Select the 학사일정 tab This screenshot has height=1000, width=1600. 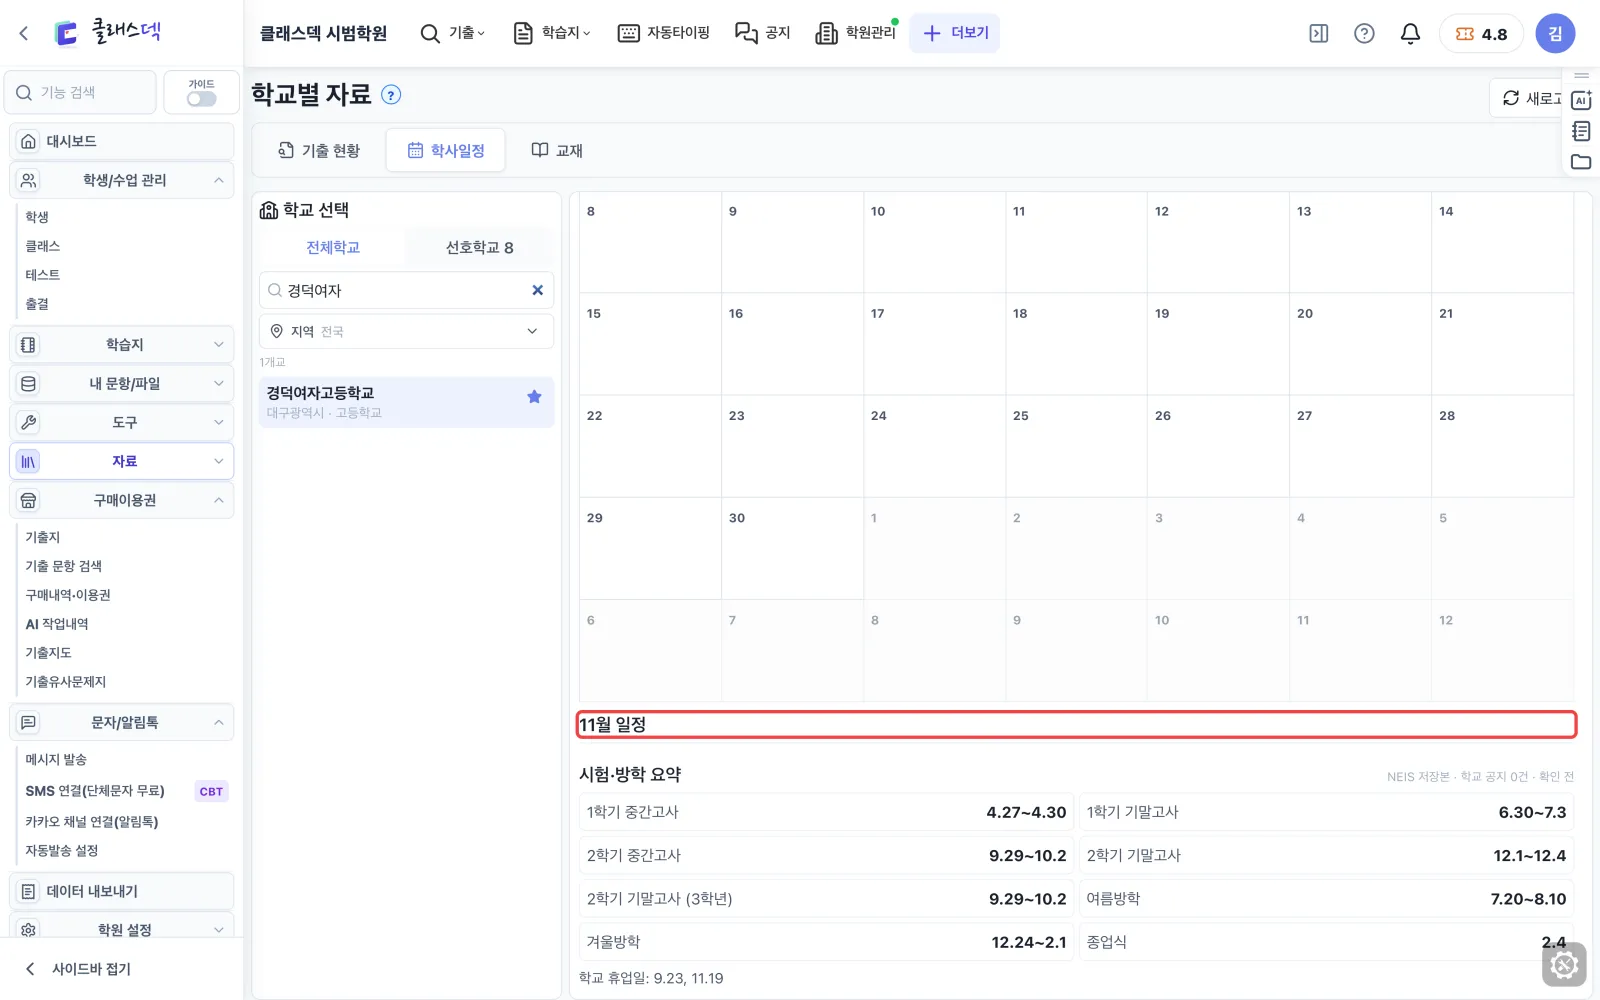pyautogui.click(x=446, y=150)
